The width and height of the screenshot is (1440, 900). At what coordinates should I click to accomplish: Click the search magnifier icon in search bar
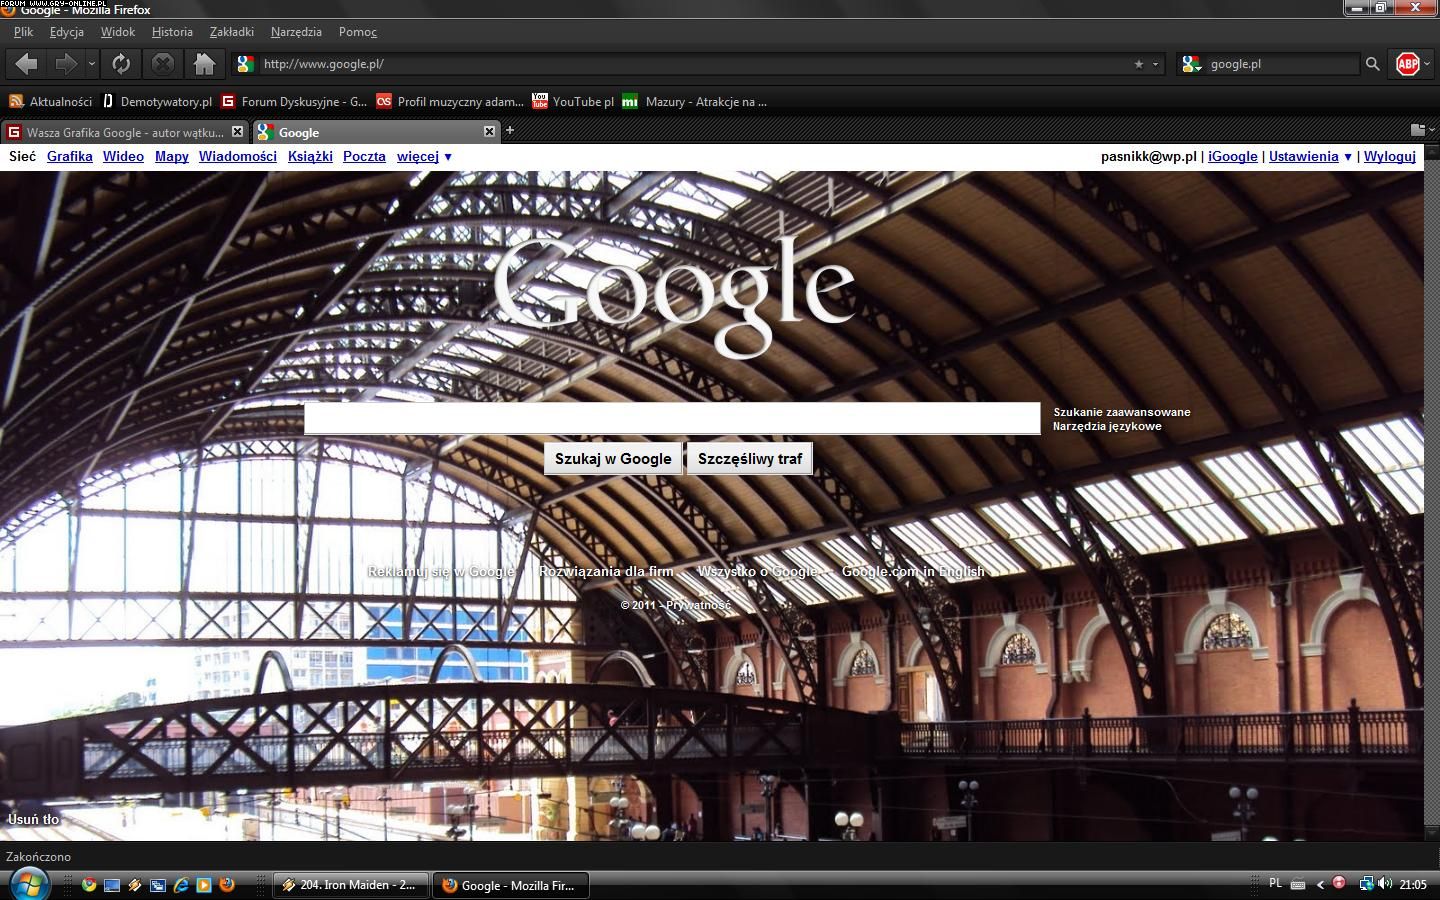click(1372, 64)
